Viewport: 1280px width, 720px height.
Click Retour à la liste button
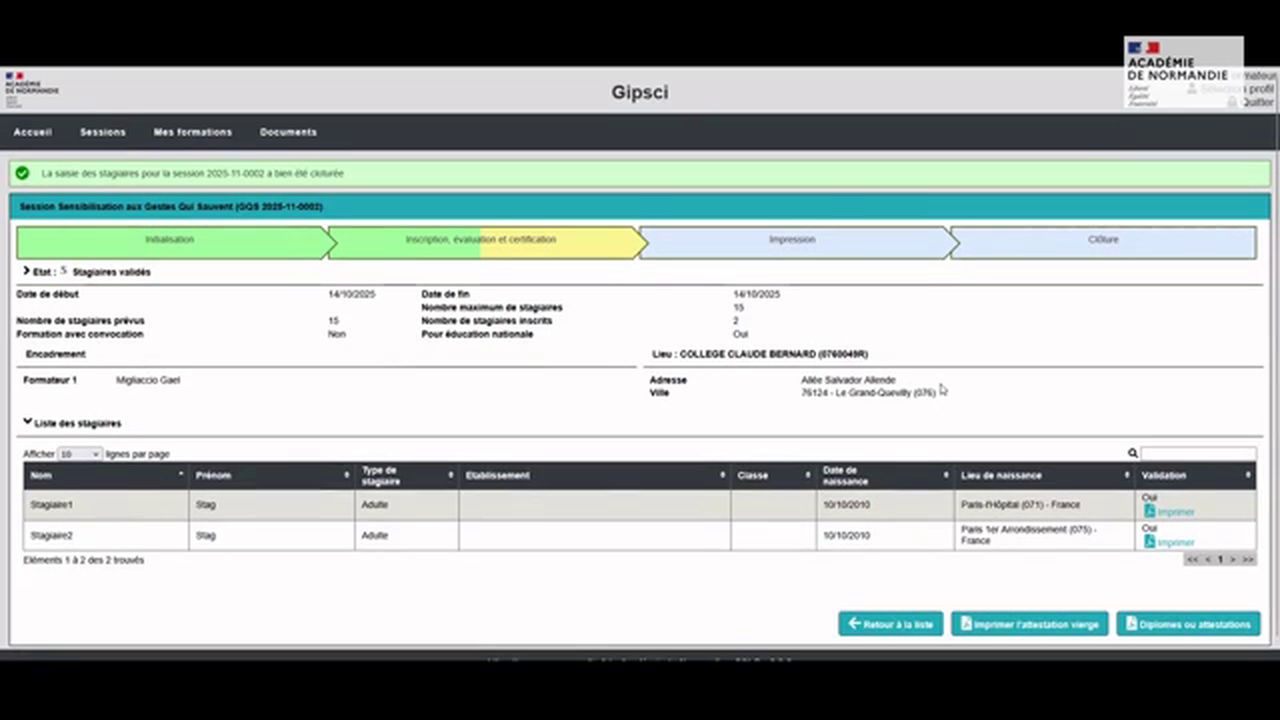(x=890, y=624)
